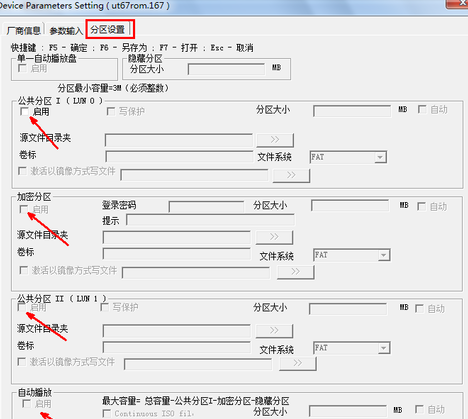Toggle 写保护 in 公共分区 I
The image size is (468, 419).
coord(111,111)
